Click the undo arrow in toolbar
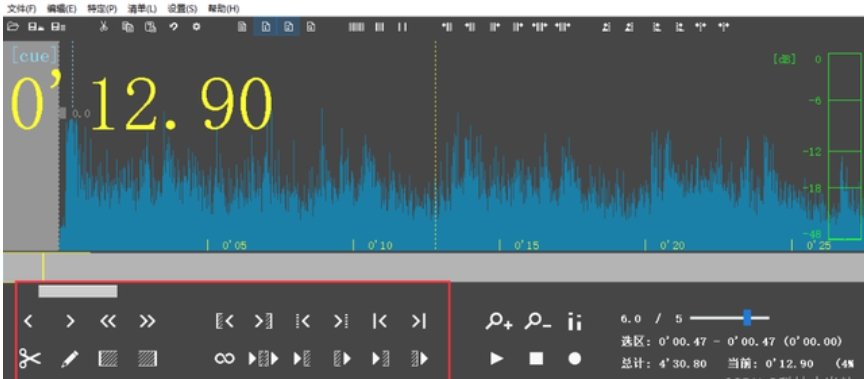 click(174, 26)
